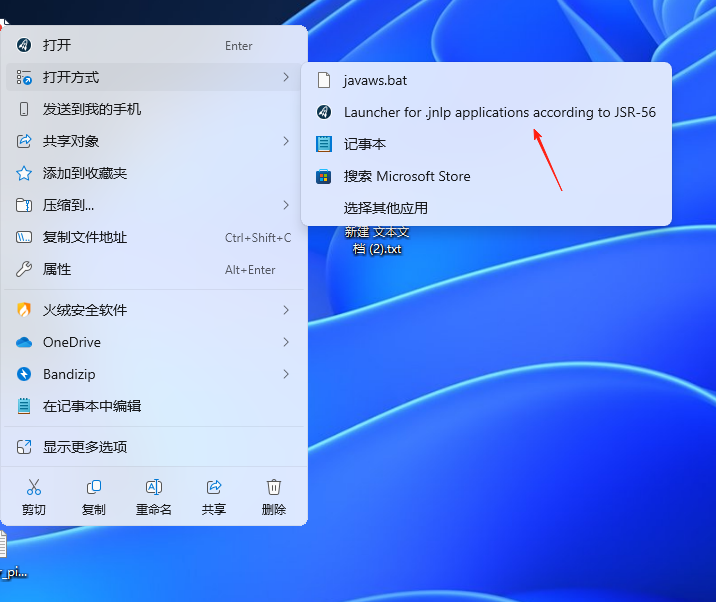The width and height of the screenshot is (716, 602).
Task: Open with Launcher for .jnlp applications
Action: [486, 112]
